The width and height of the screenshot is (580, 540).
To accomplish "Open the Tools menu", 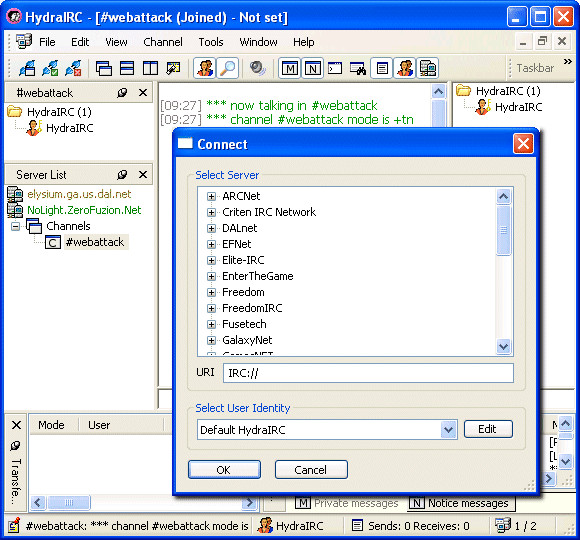I will coord(211,42).
